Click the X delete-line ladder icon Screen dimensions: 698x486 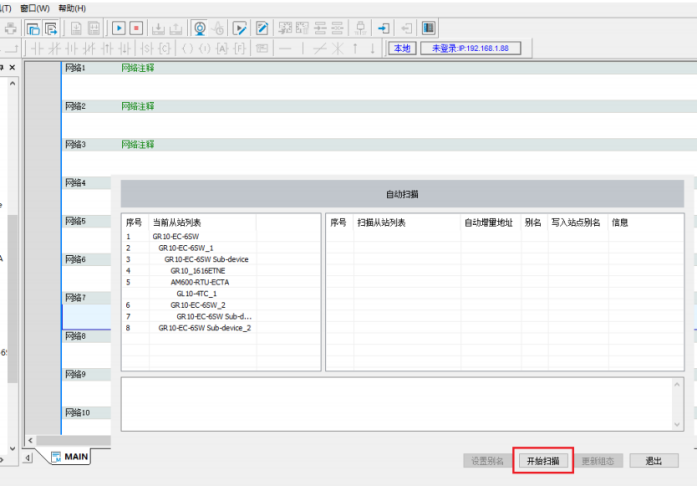[338, 48]
